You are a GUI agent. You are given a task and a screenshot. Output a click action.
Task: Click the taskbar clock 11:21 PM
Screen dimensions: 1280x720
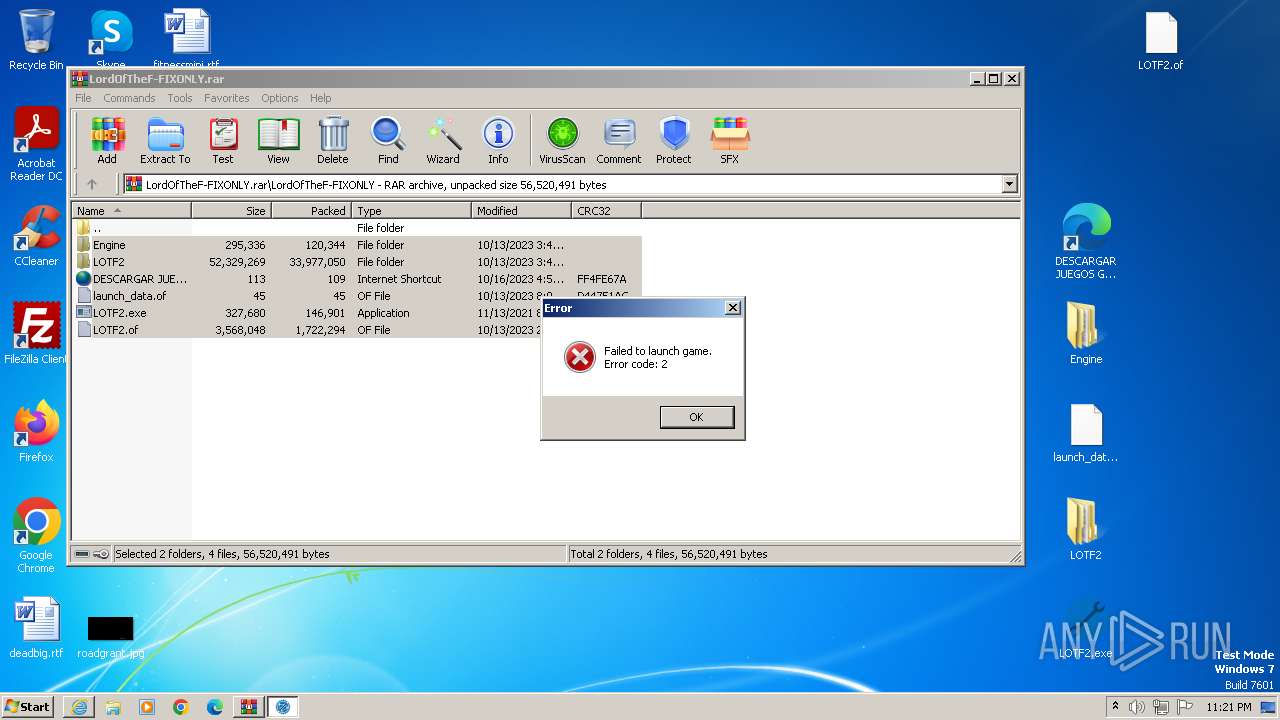[x=1228, y=707]
